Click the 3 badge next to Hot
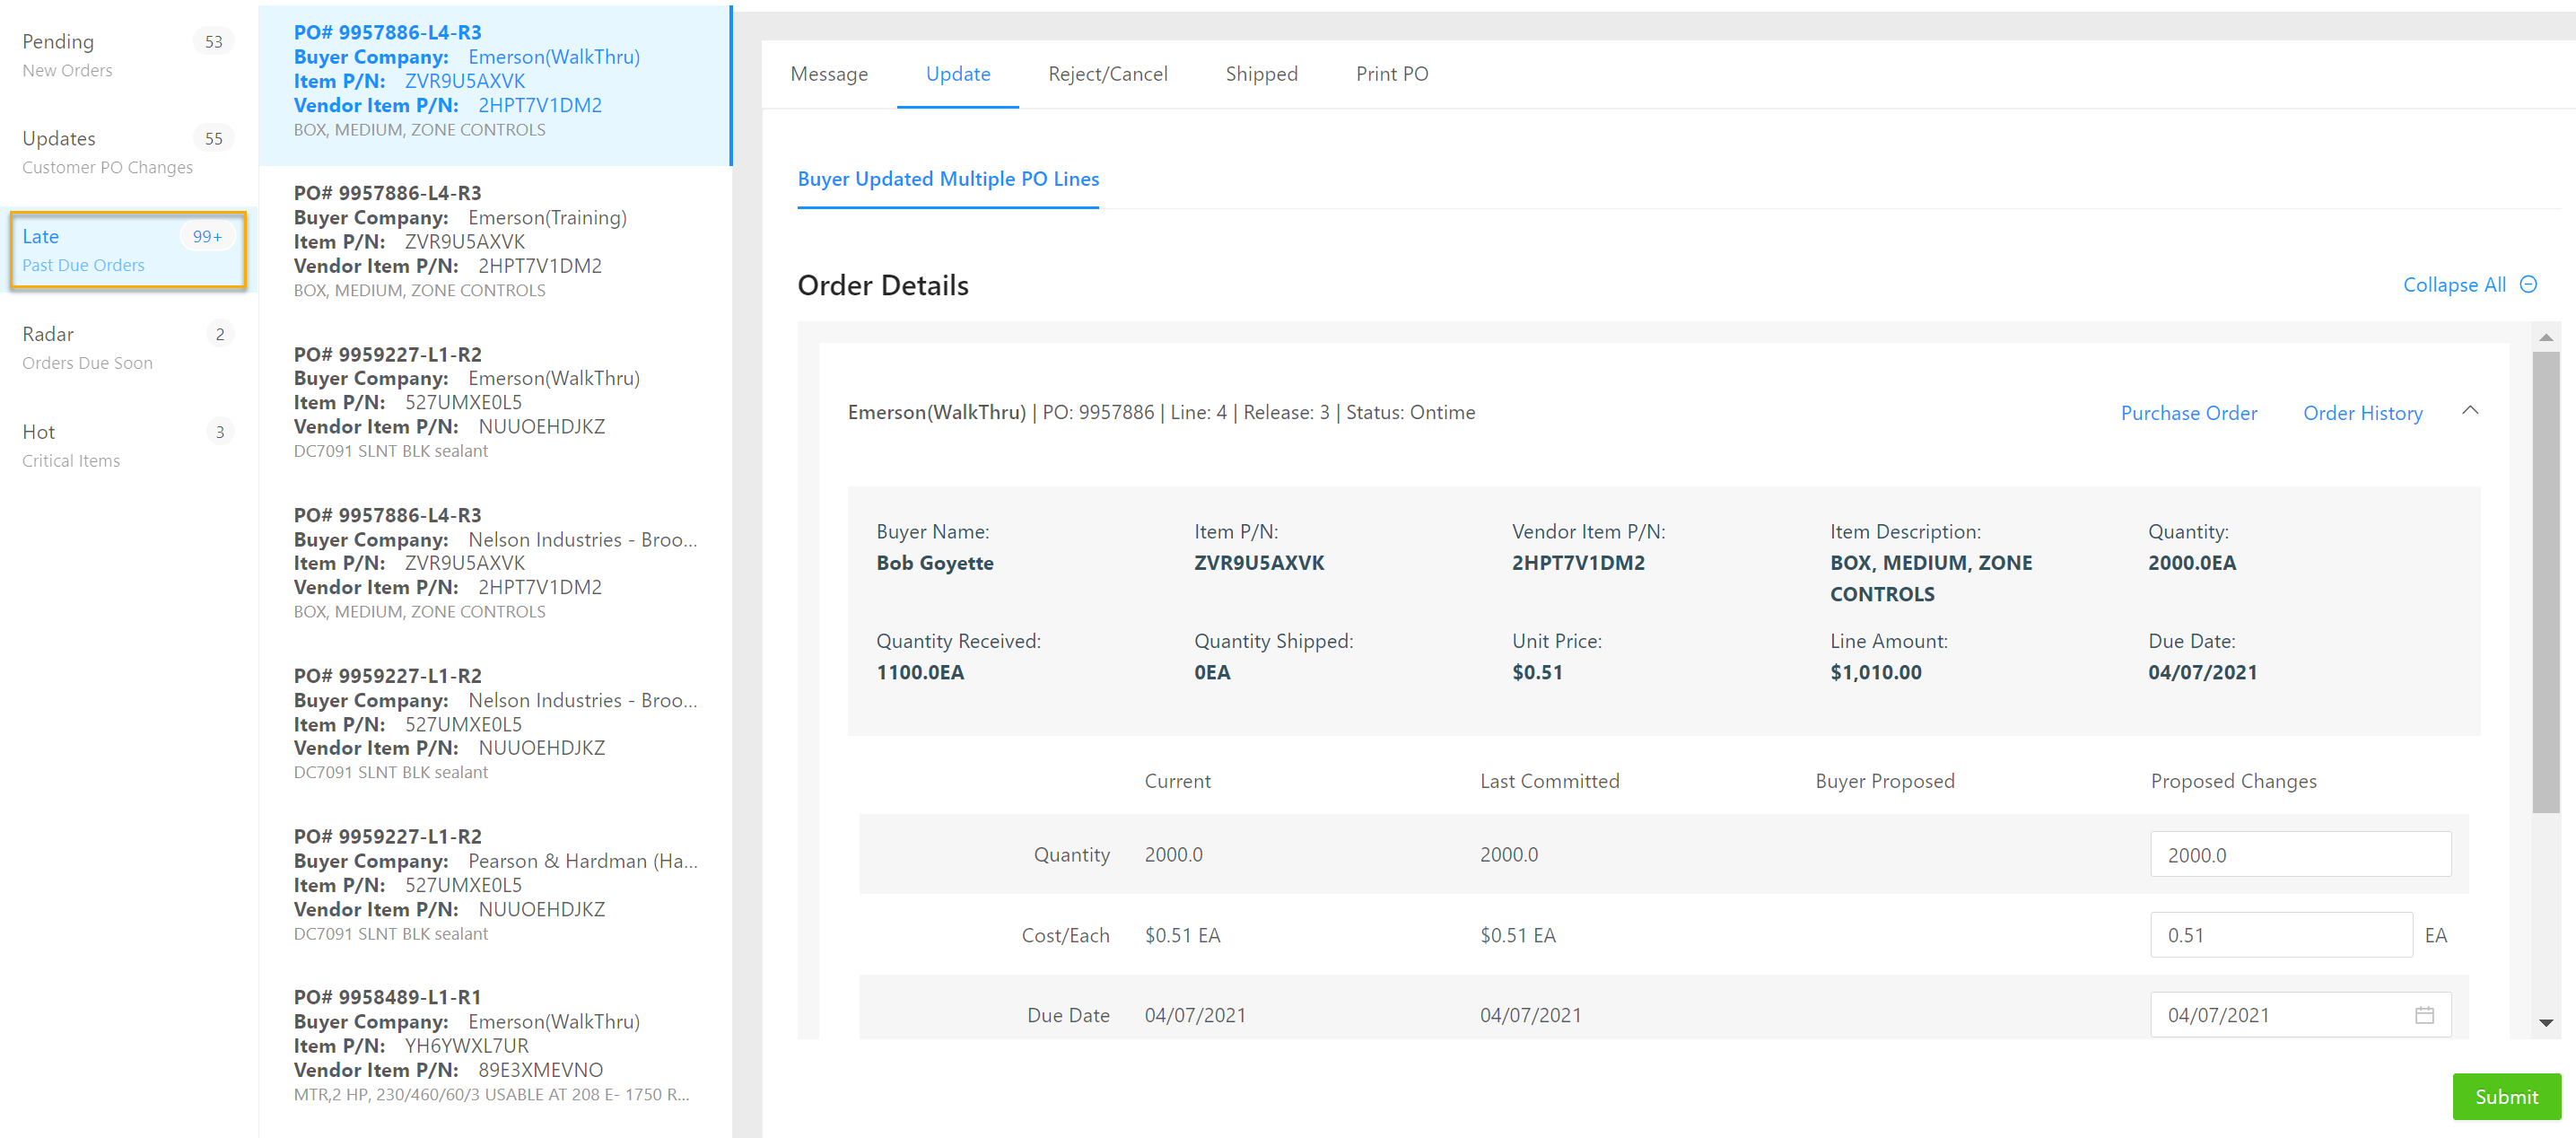 pos(220,432)
